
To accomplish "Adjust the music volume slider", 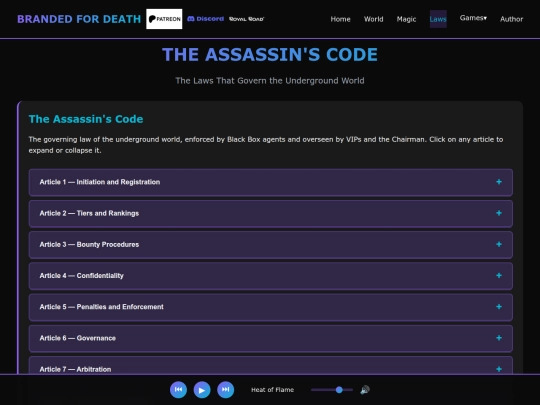I will coord(332,390).
